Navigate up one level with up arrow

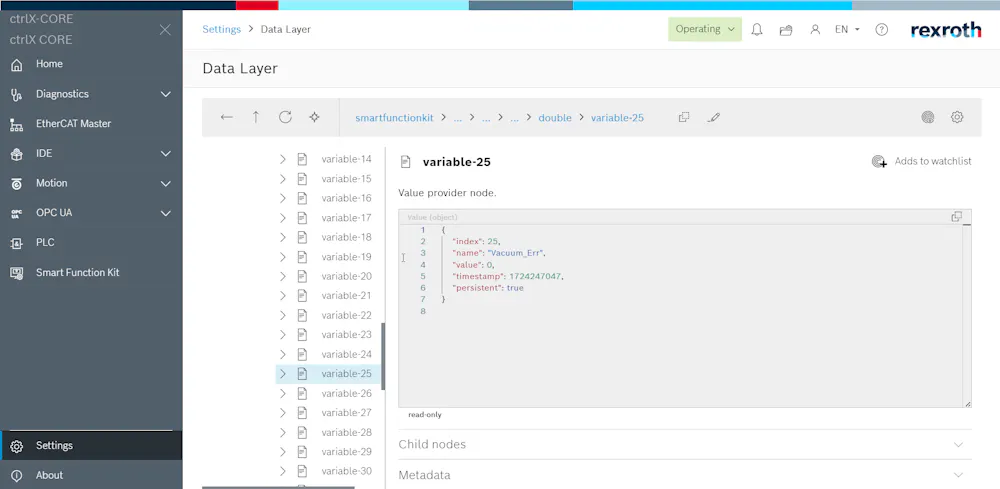256,117
